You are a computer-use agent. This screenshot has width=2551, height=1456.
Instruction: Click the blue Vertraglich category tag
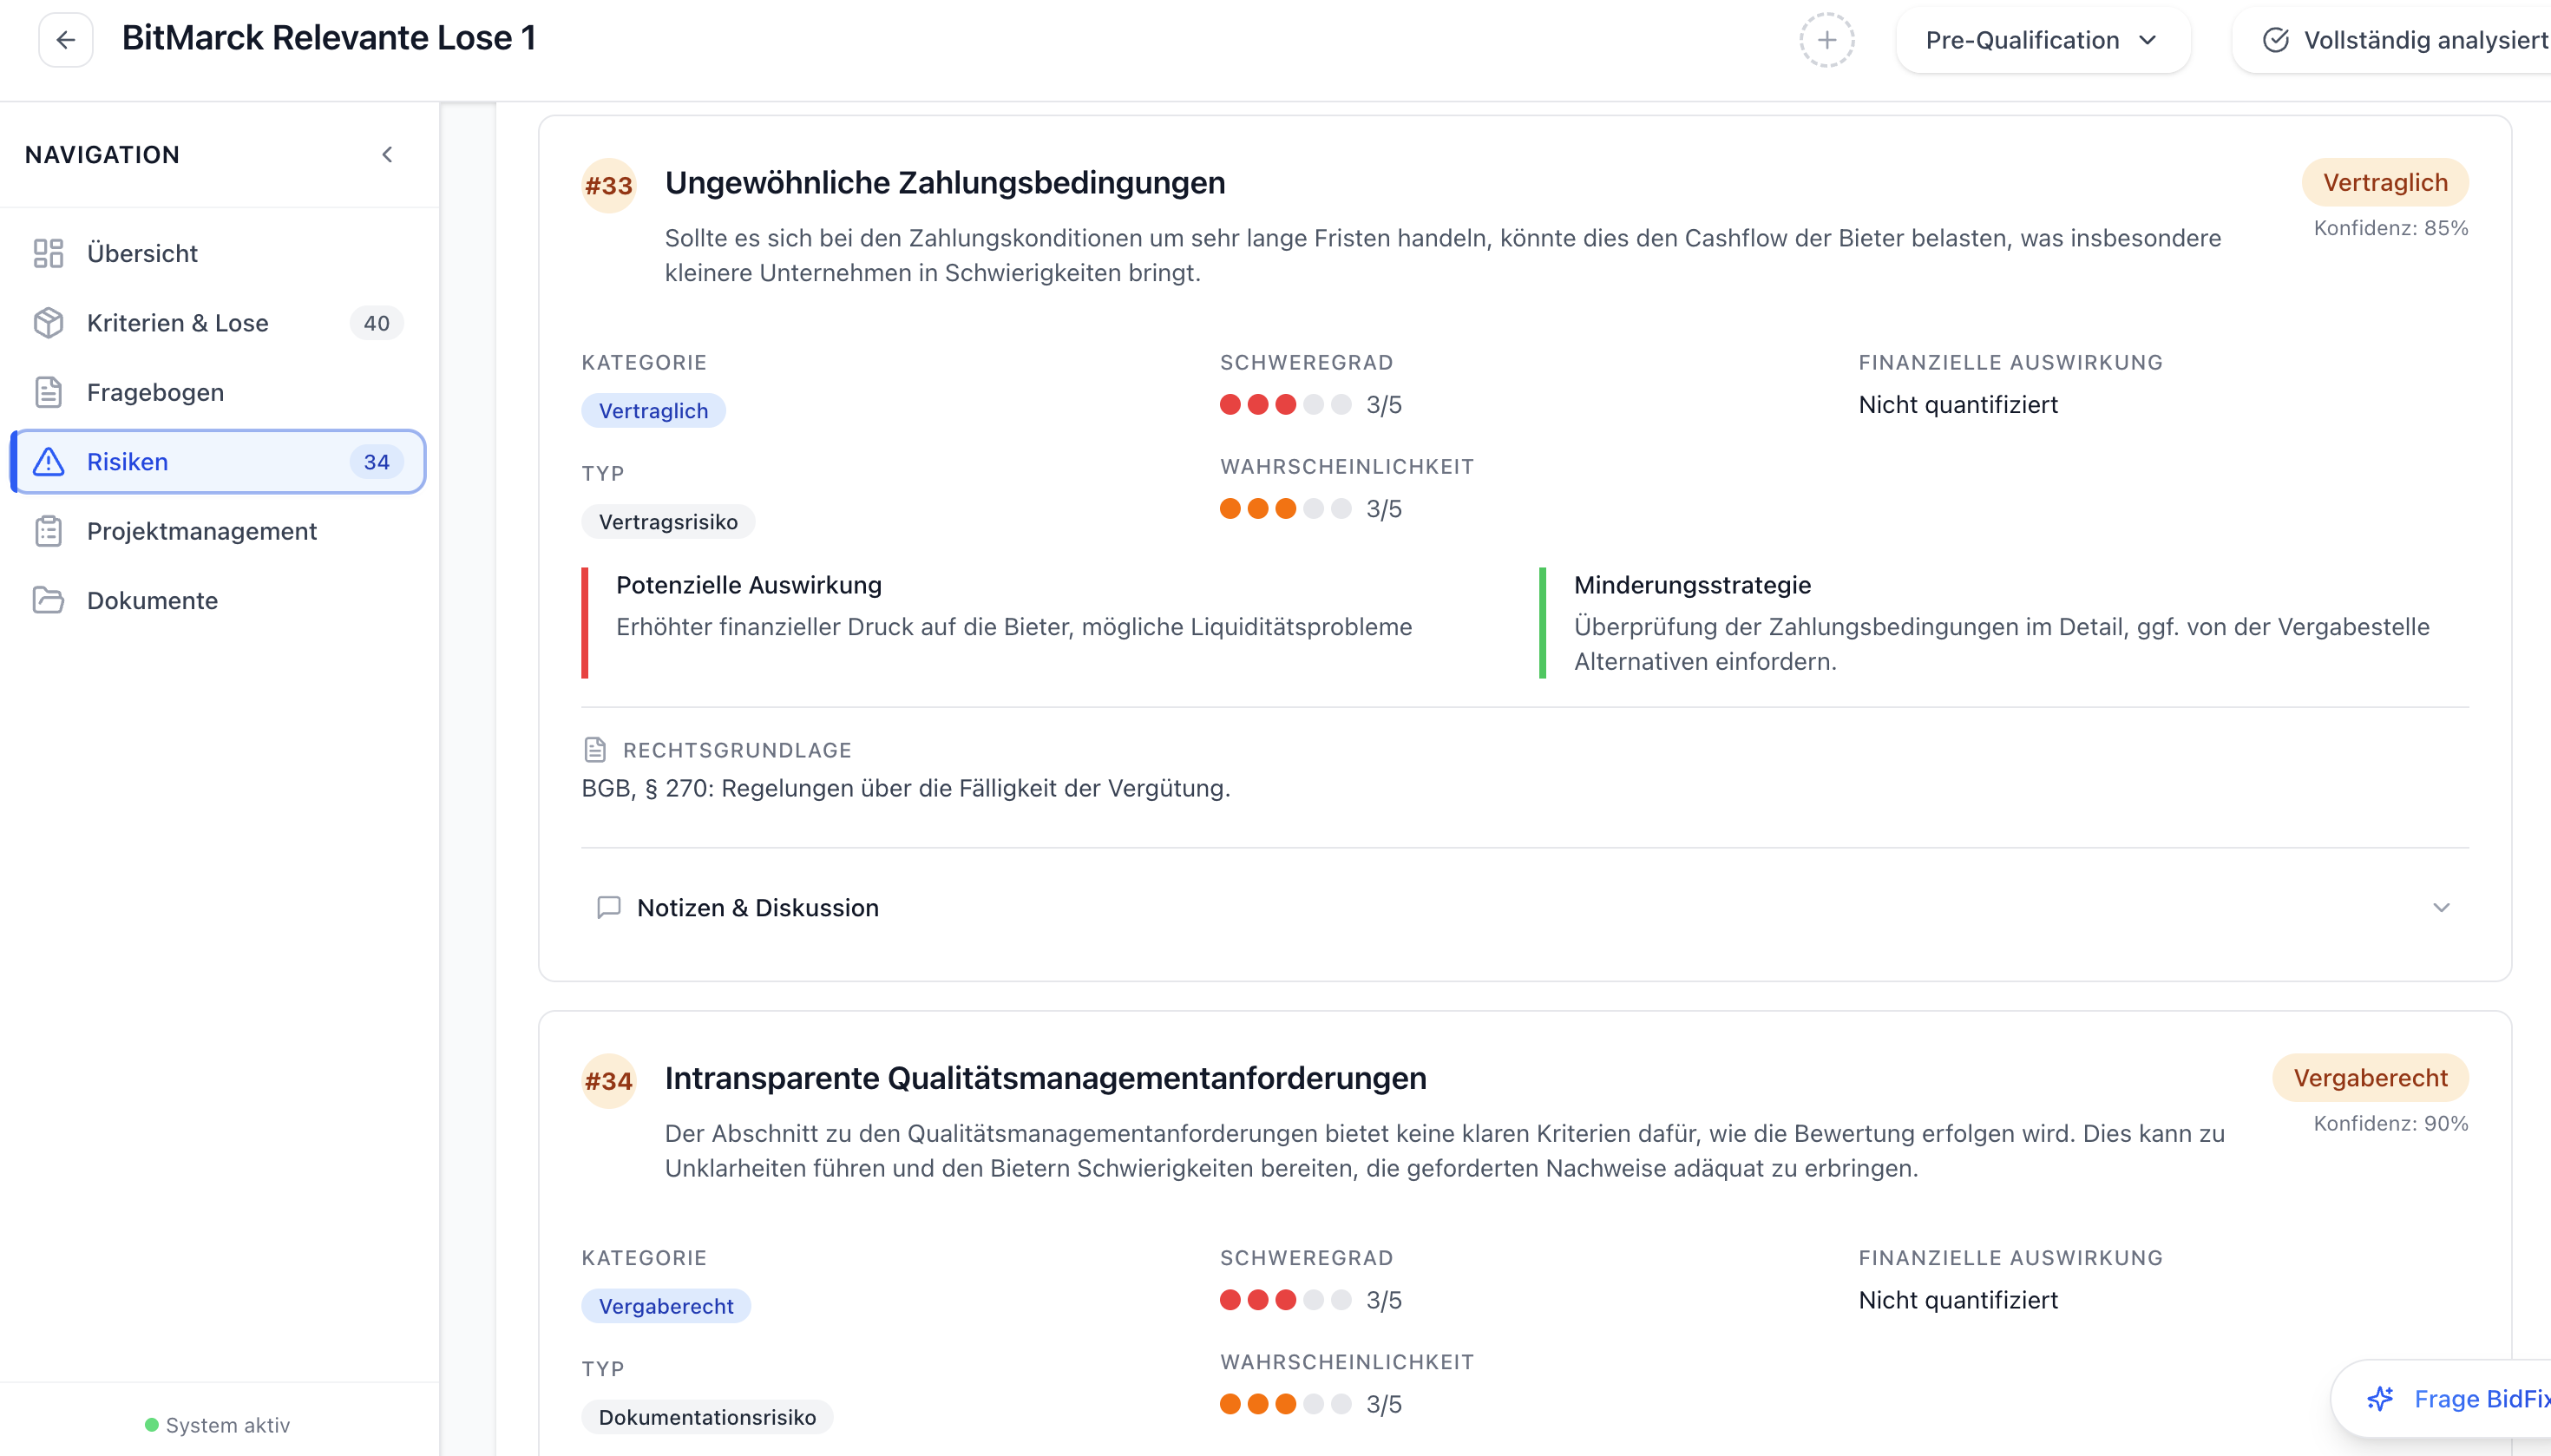click(653, 411)
